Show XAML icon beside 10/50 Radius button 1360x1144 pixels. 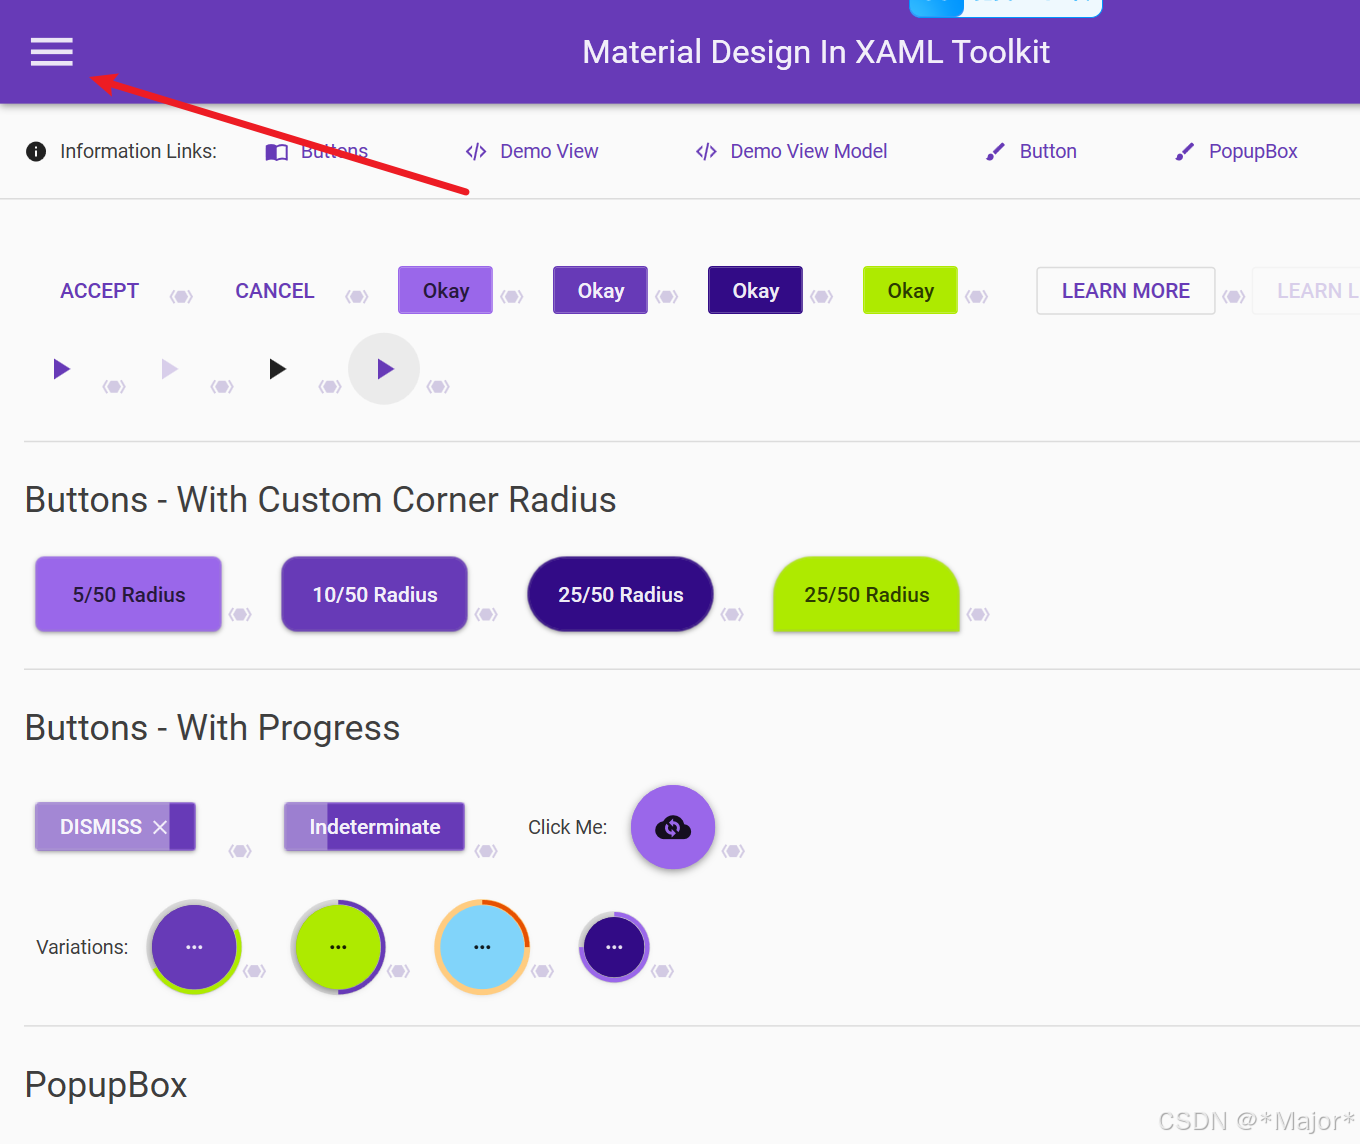pos(486,614)
